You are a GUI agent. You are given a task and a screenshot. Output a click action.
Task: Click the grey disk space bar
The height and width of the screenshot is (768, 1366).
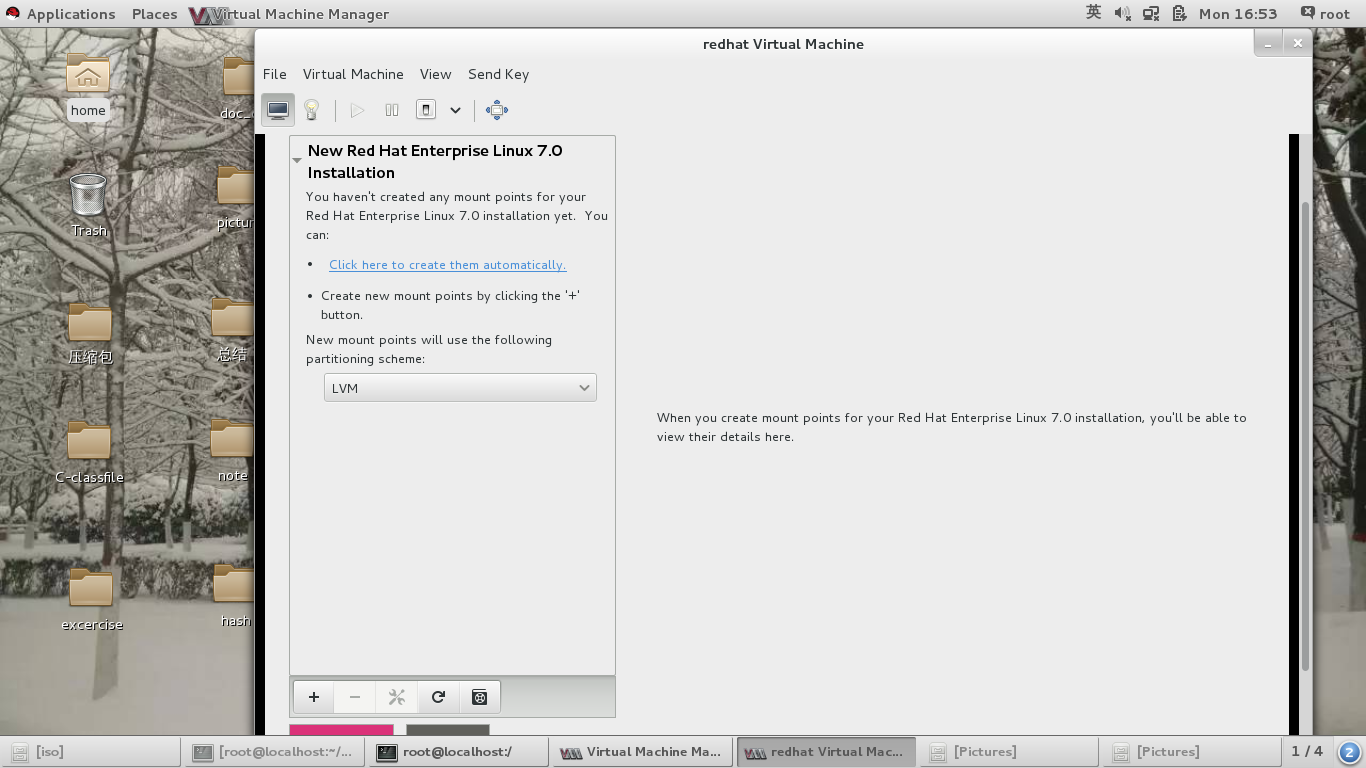pyautogui.click(x=448, y=730)
